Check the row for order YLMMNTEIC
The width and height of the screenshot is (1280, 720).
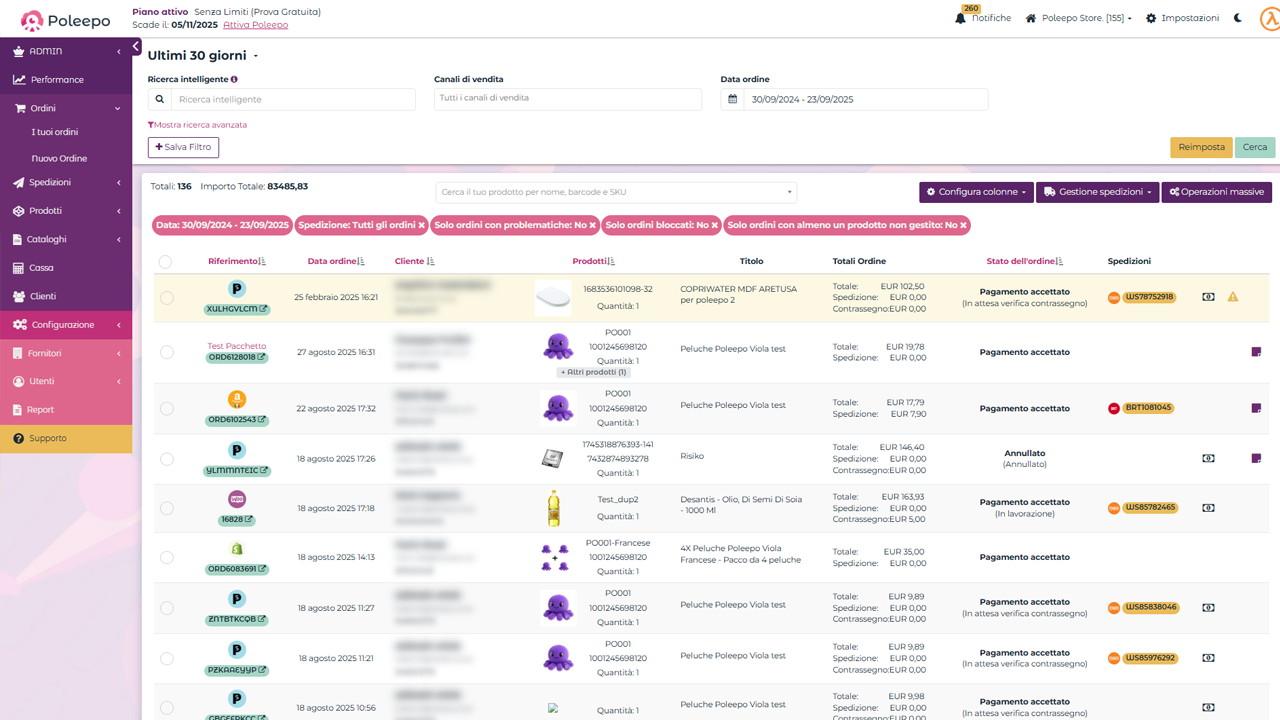tap(166, 459)
